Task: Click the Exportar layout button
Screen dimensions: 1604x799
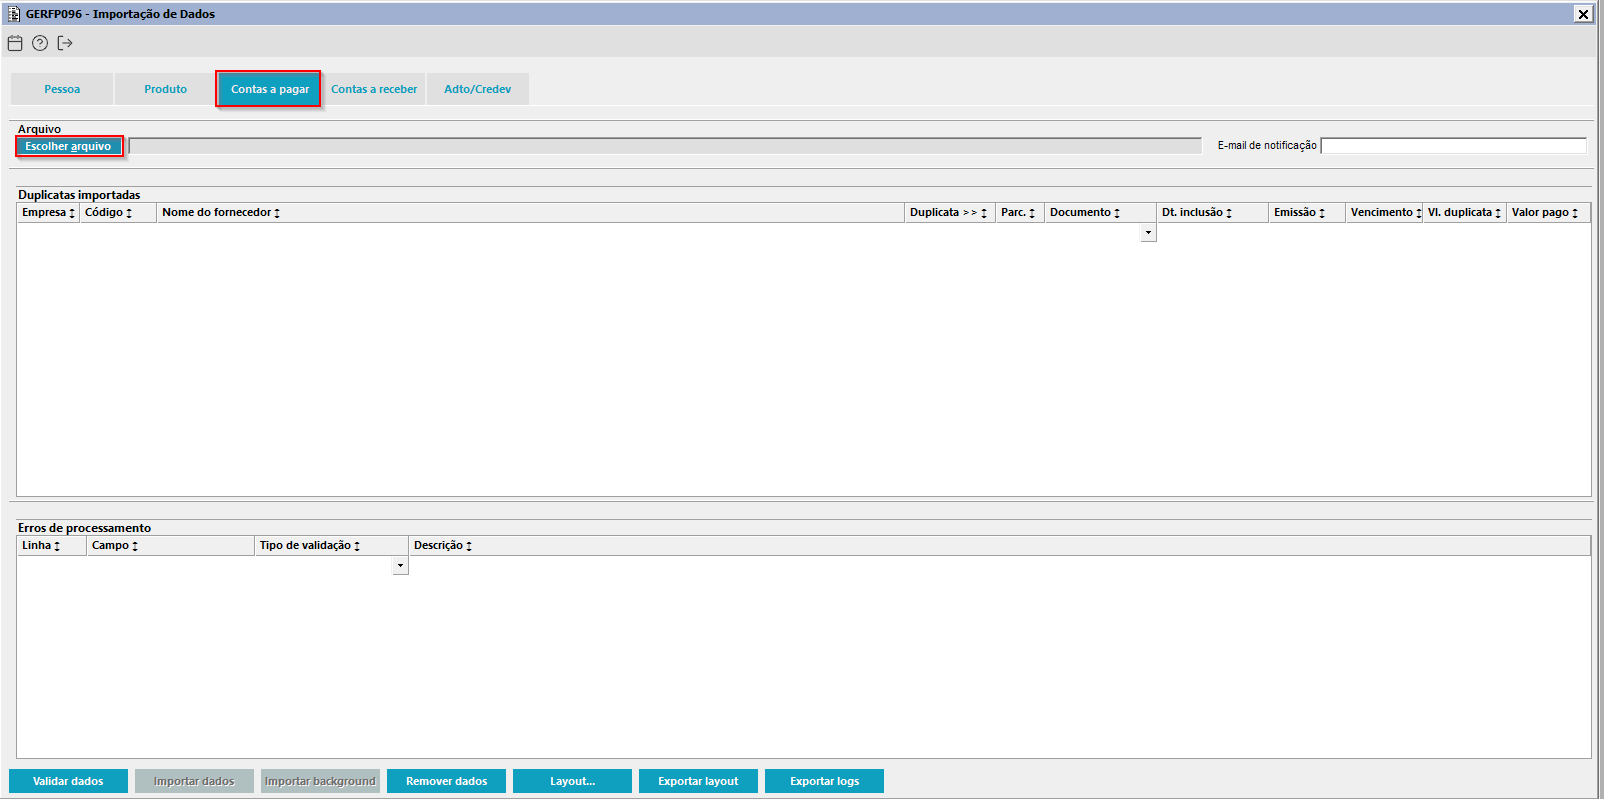Action: click(698, 781)
